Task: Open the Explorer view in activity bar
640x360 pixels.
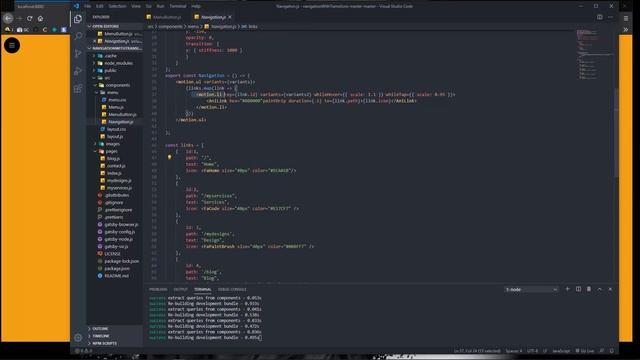Action: 78,19
